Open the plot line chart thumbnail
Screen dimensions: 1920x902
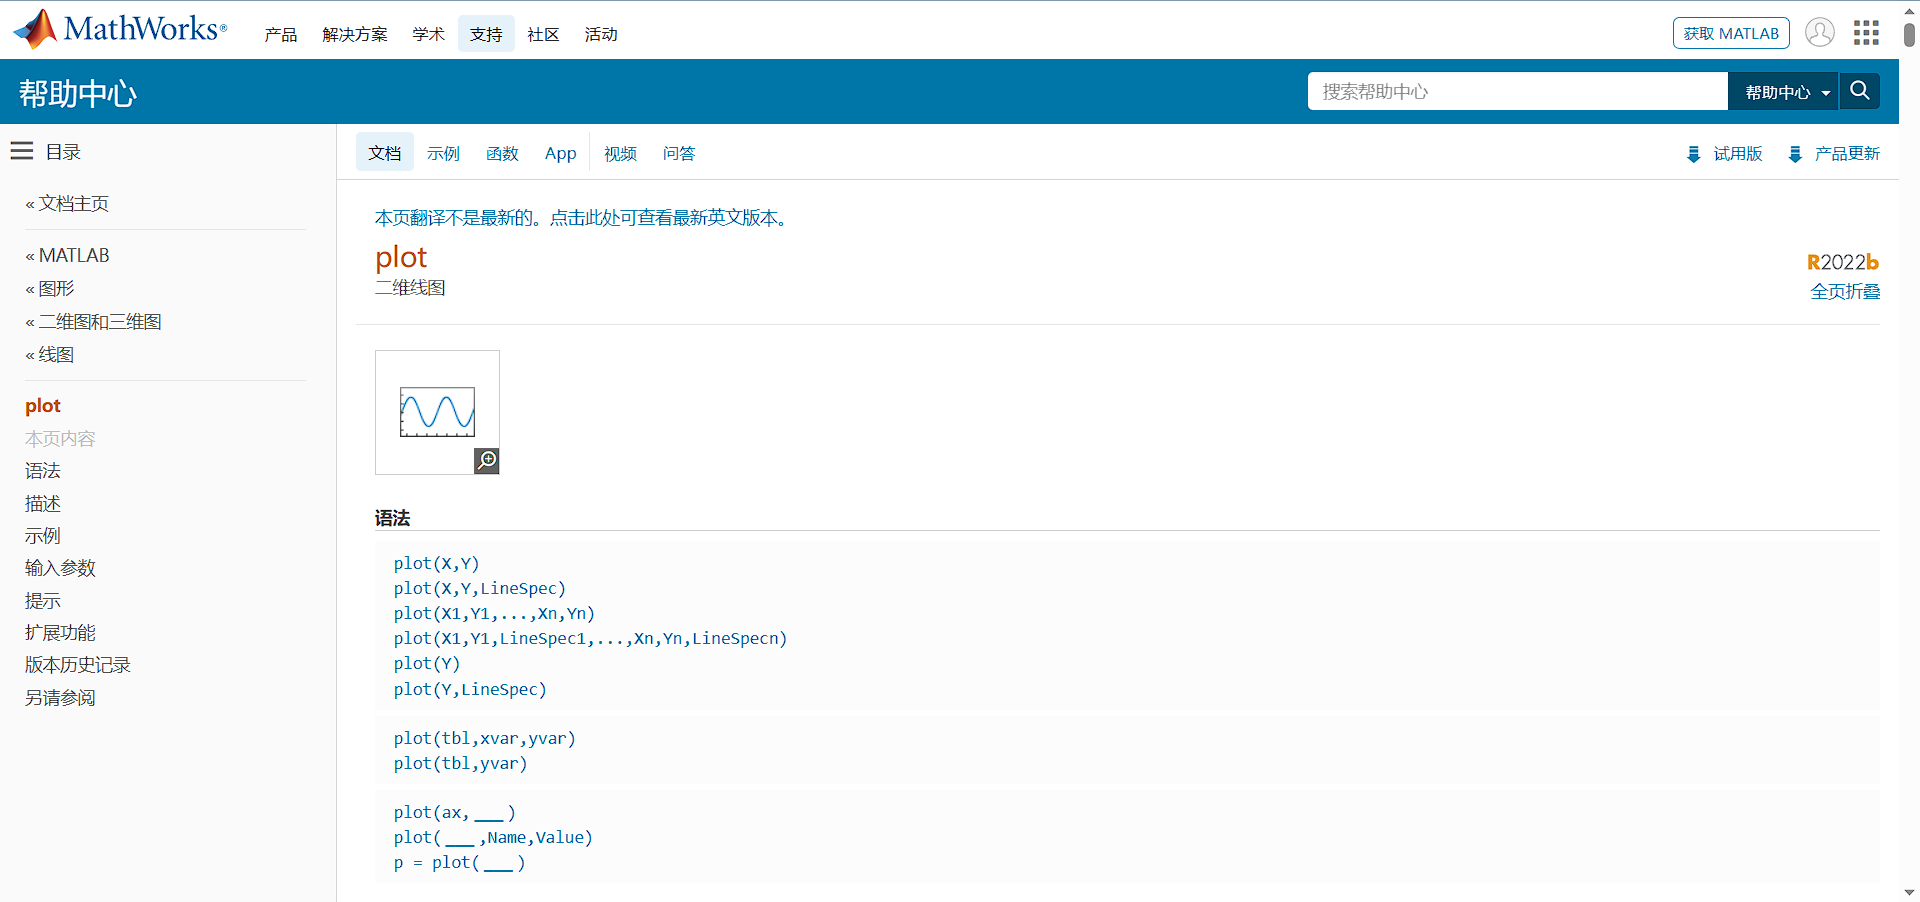point(437,412)
